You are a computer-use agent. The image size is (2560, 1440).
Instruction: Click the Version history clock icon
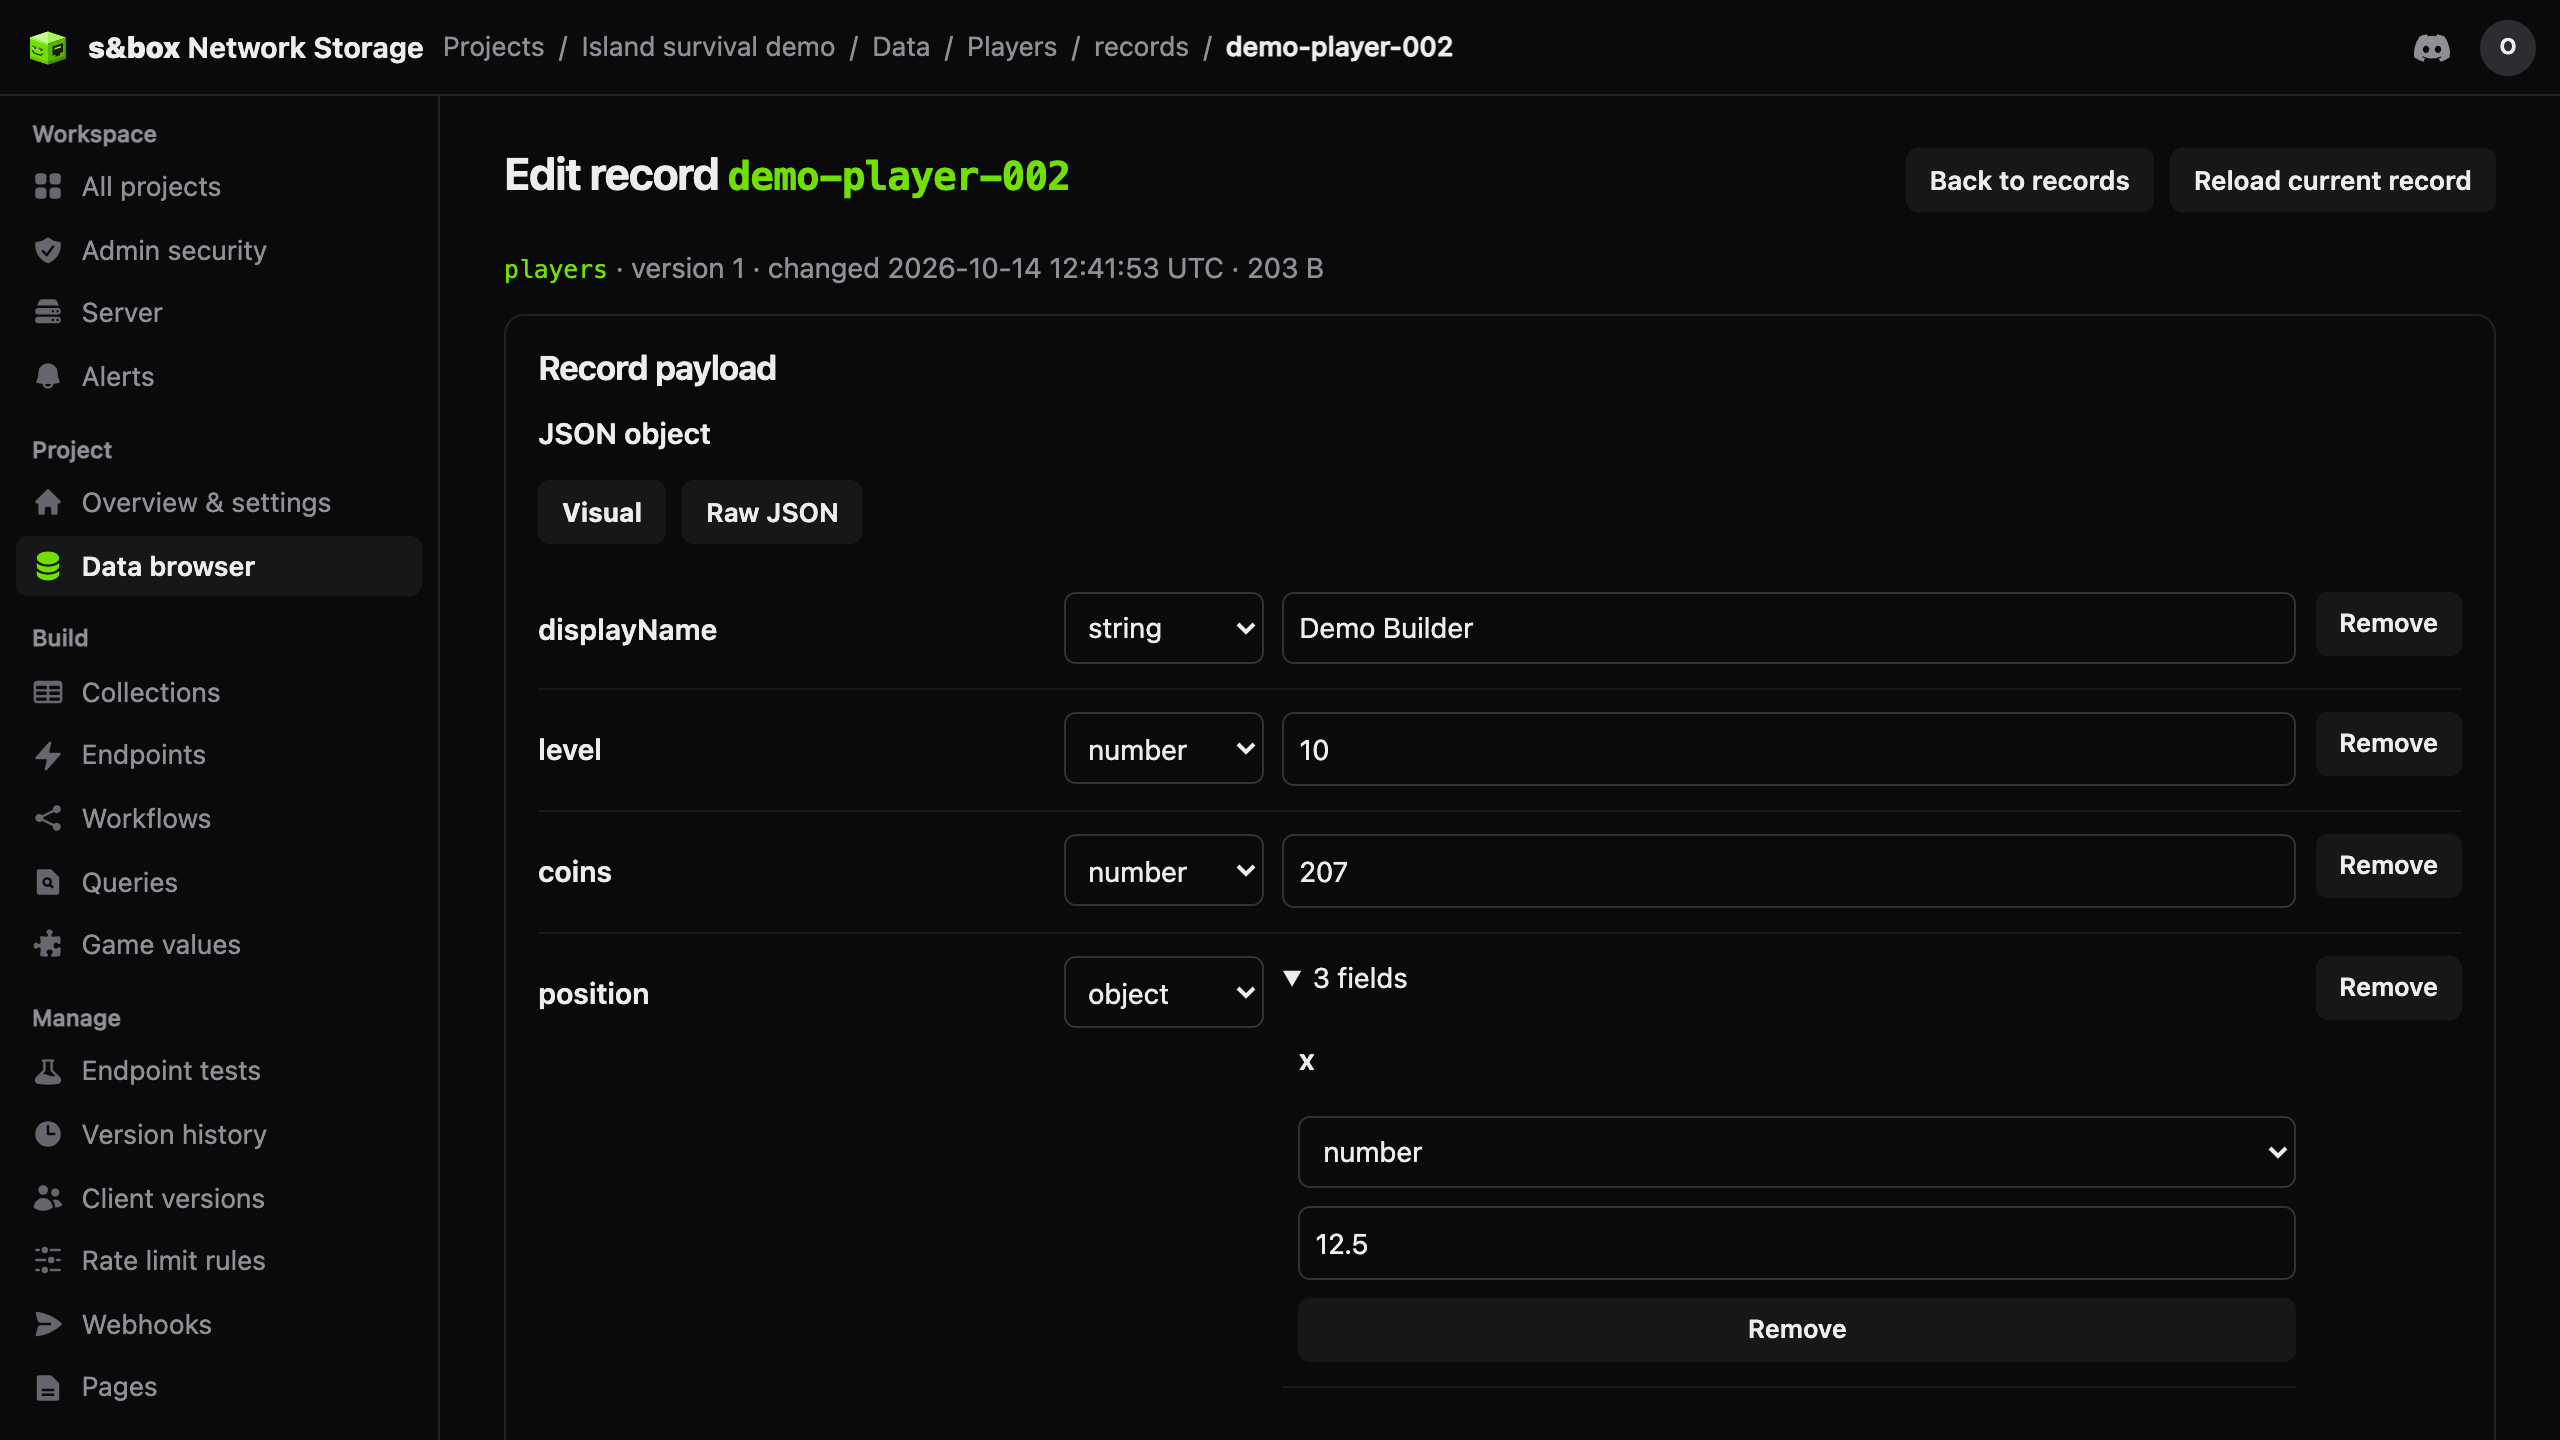48,1134
